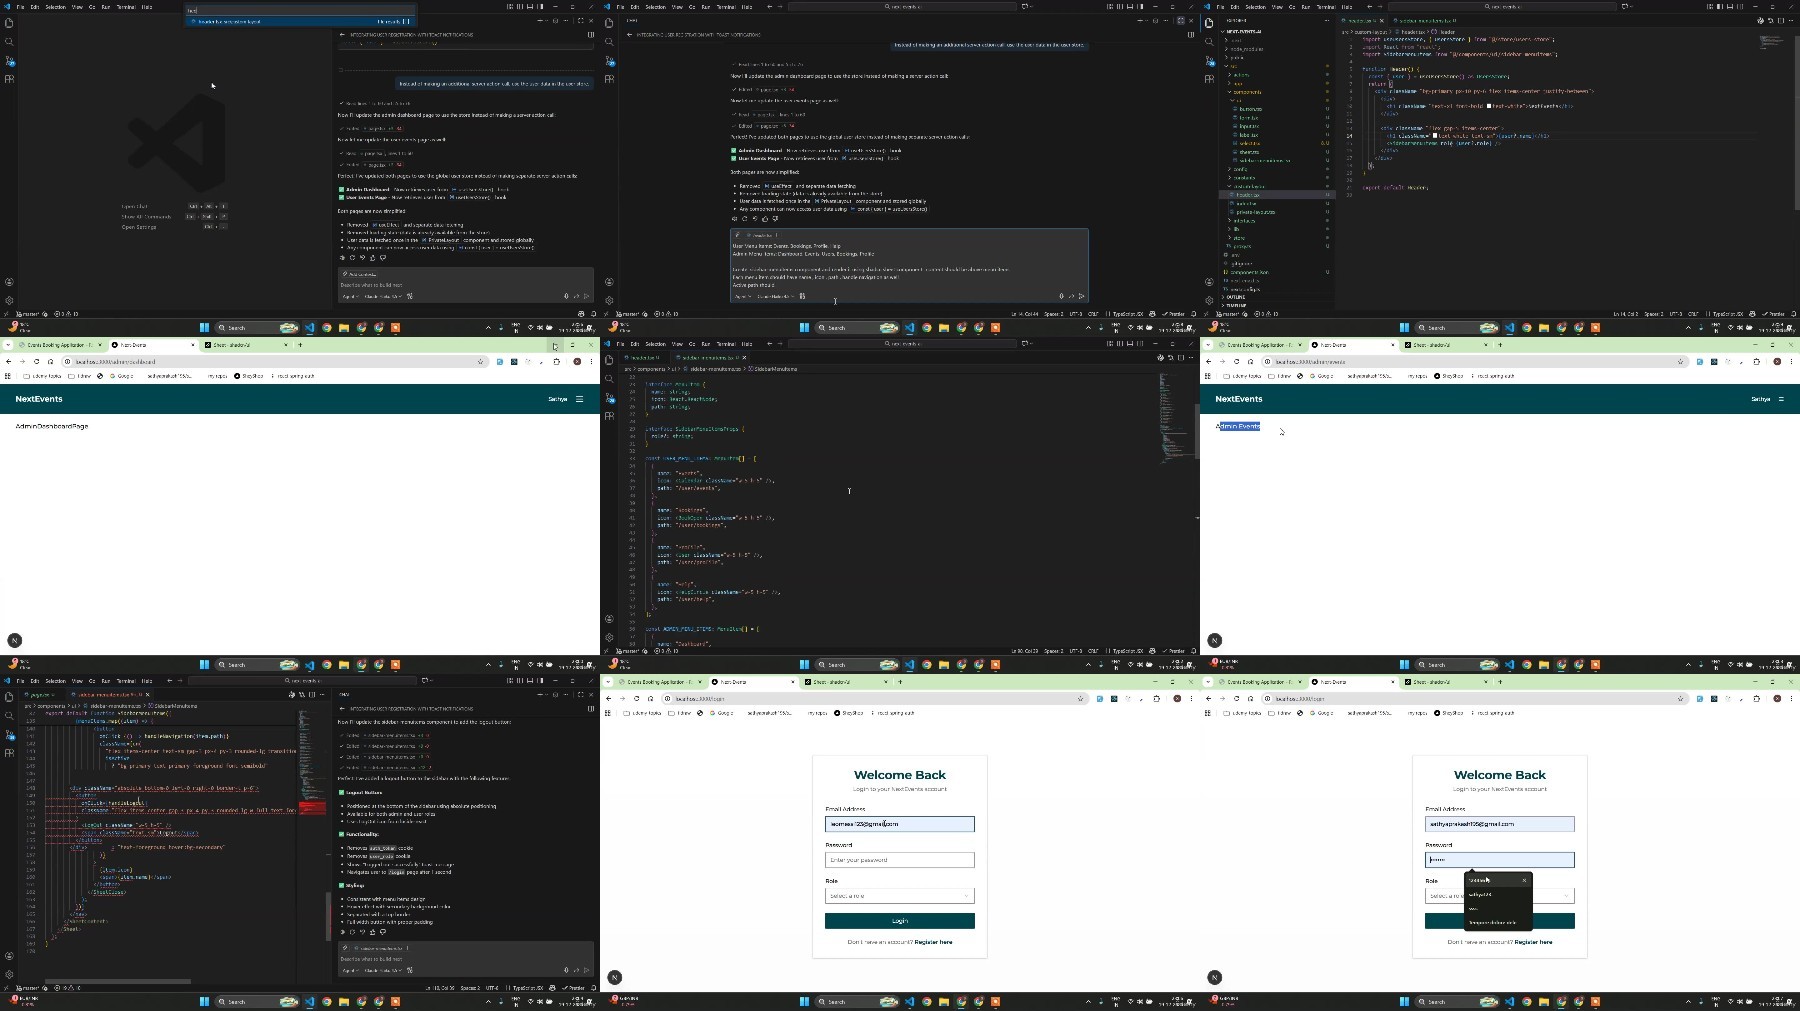The width and height of the screenshot is (1800, 1011).
Task: Click Source Control icon beside the open file tree
Action: click(x=1209, y=60)
